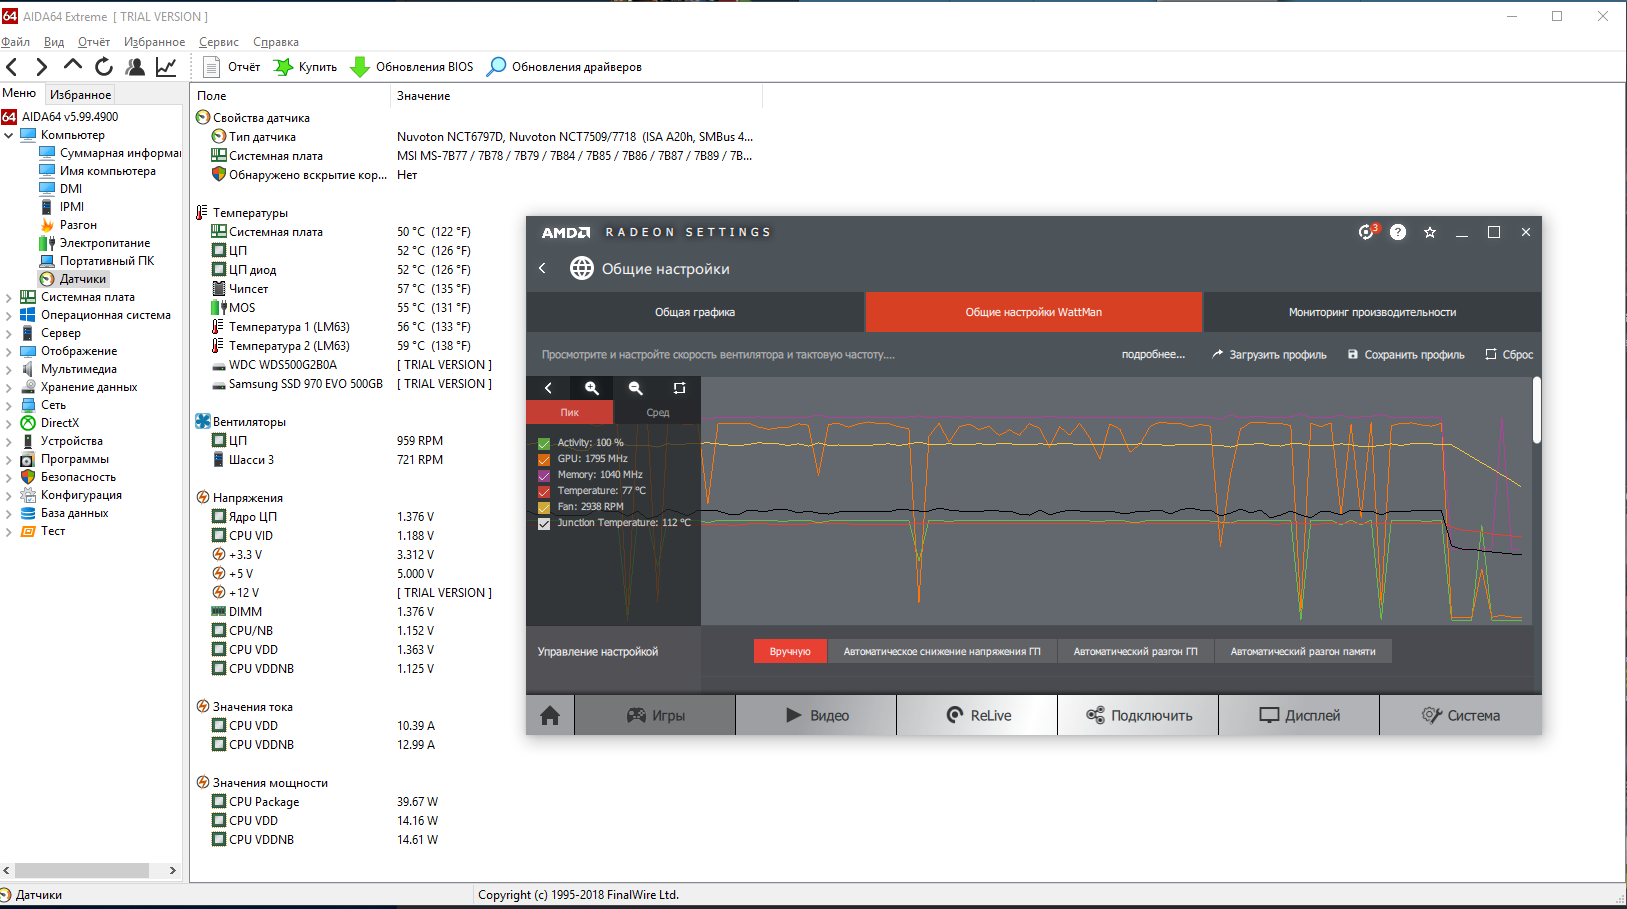Image resolution: width=1627 pixels, height=909 pixels.
Task: Switch to Мониторинг производительности tab
Action: point(1372,312)
